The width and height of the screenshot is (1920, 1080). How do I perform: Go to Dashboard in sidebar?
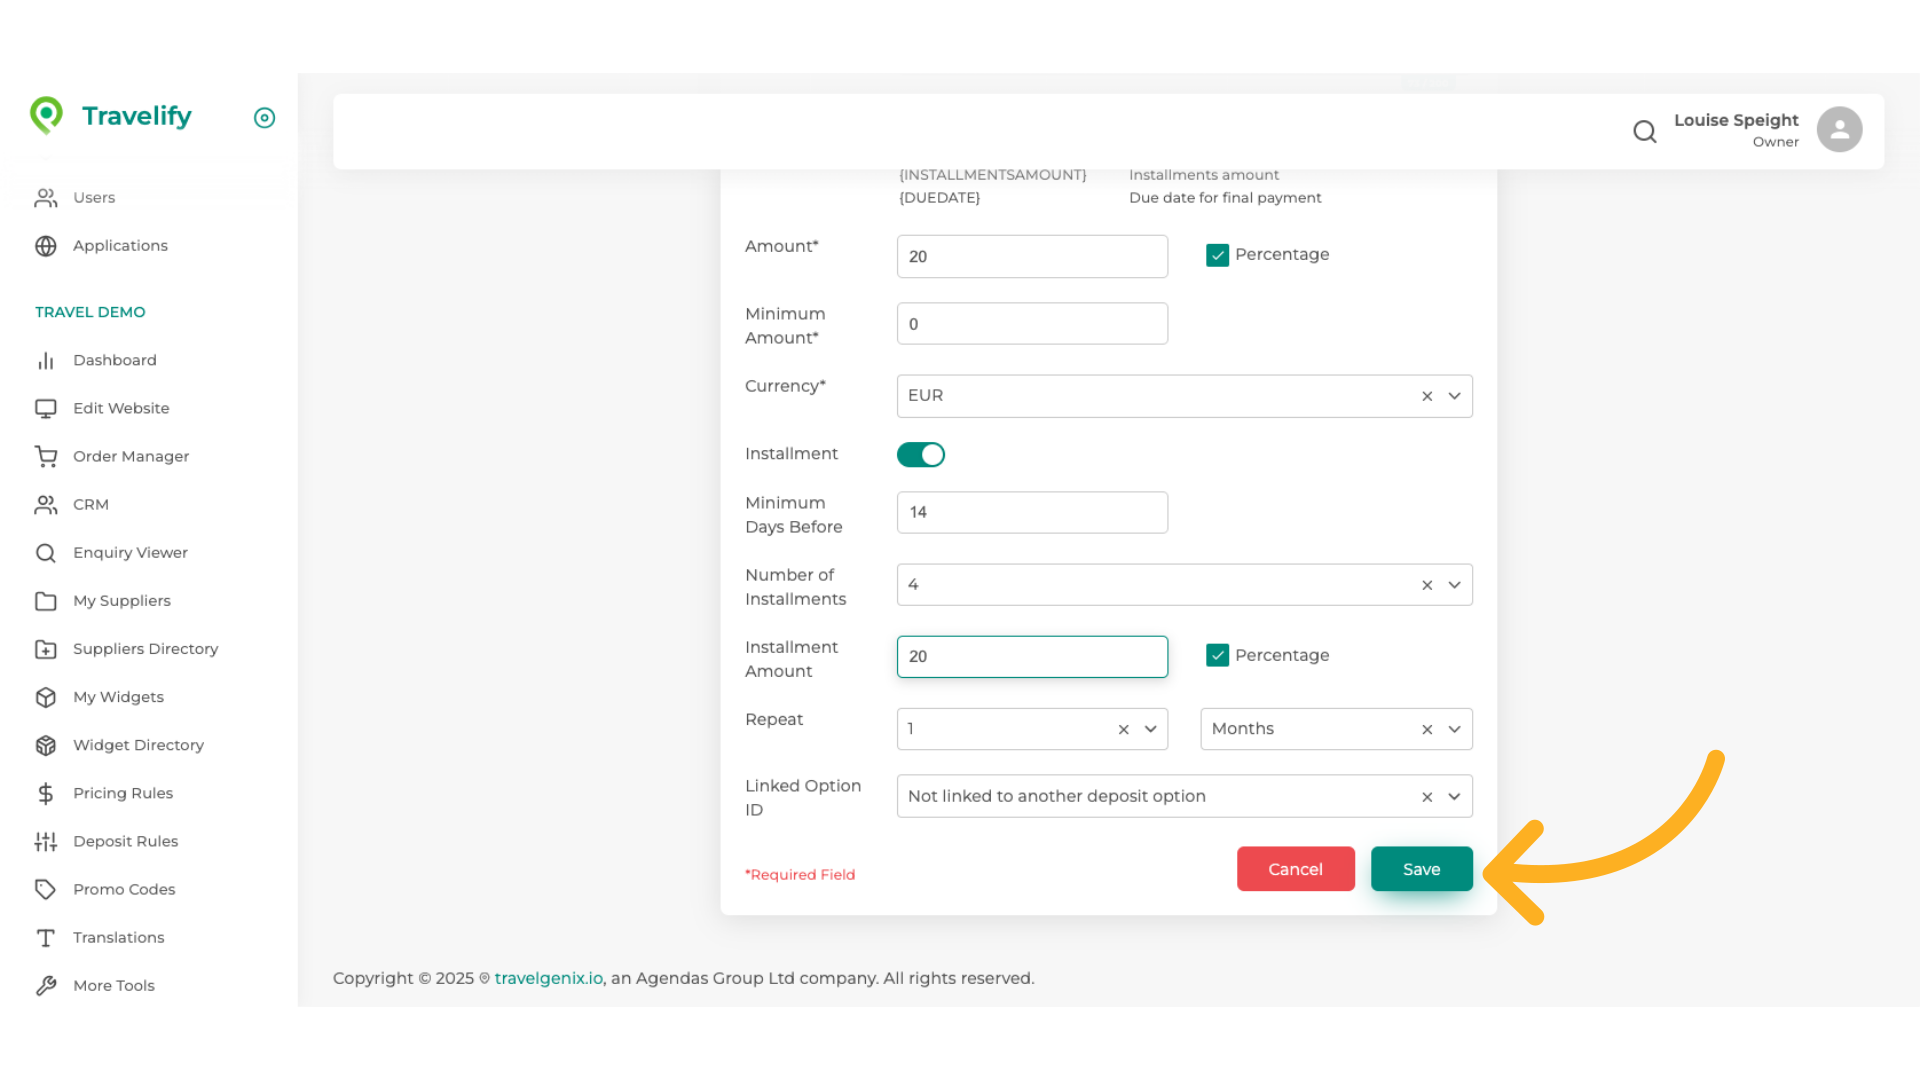114,360
